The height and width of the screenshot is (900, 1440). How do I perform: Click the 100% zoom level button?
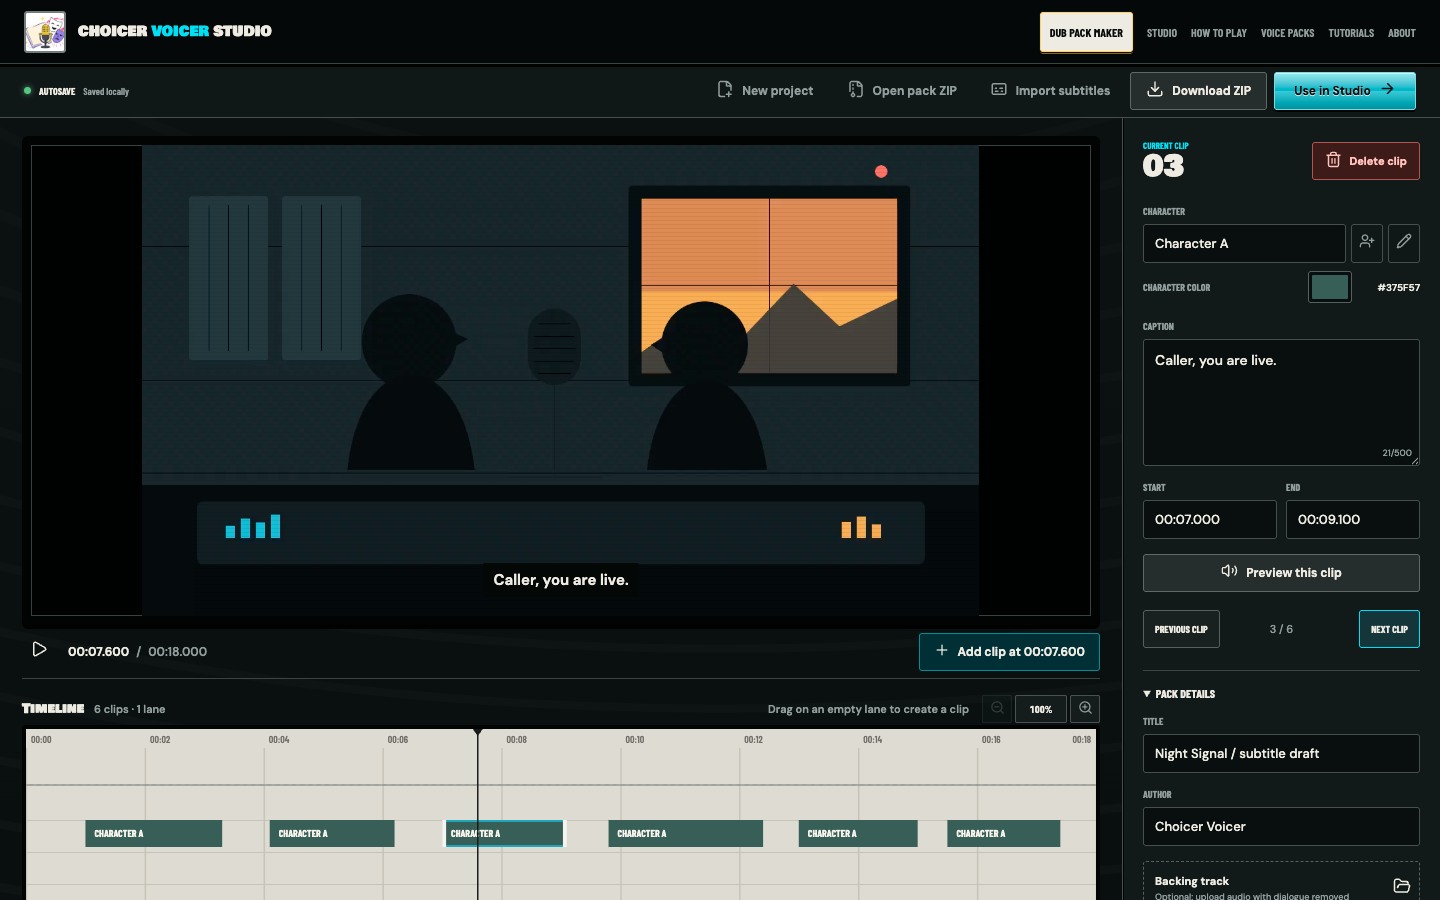[x=1041, y=709]
